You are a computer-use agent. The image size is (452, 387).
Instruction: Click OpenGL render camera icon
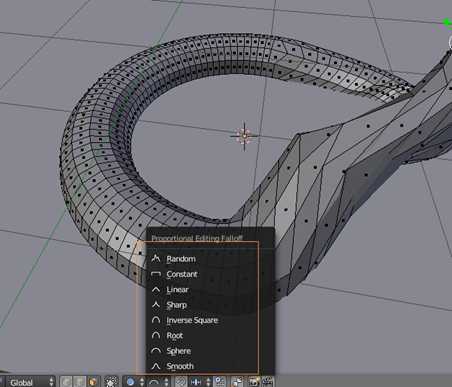pos(254,382)
